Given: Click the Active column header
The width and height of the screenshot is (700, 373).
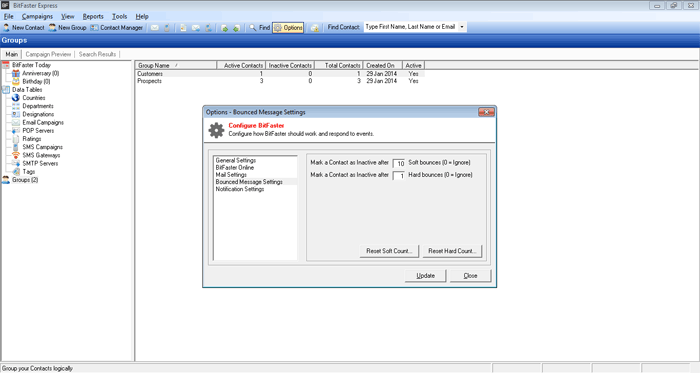Looking at the screenshot, I should 413,65.
